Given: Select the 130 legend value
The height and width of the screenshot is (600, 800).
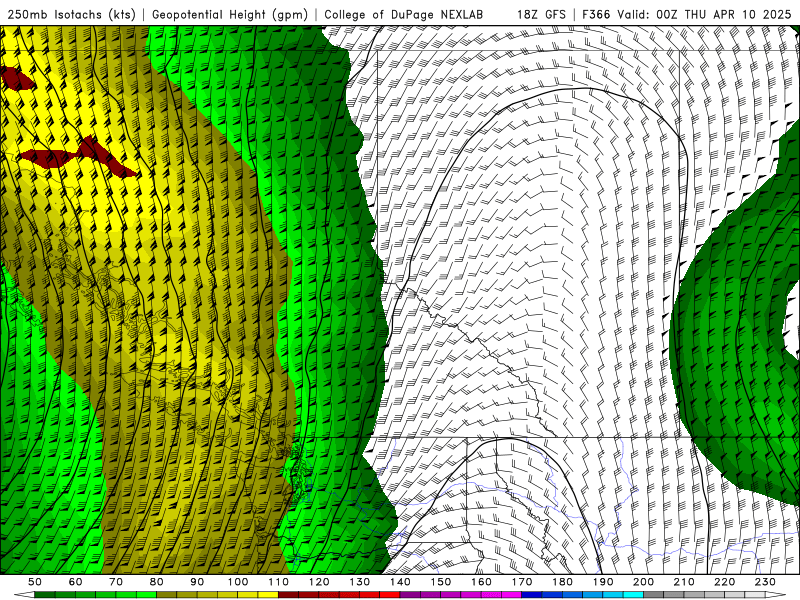Looking at the screenshot, I should (360, 582).
